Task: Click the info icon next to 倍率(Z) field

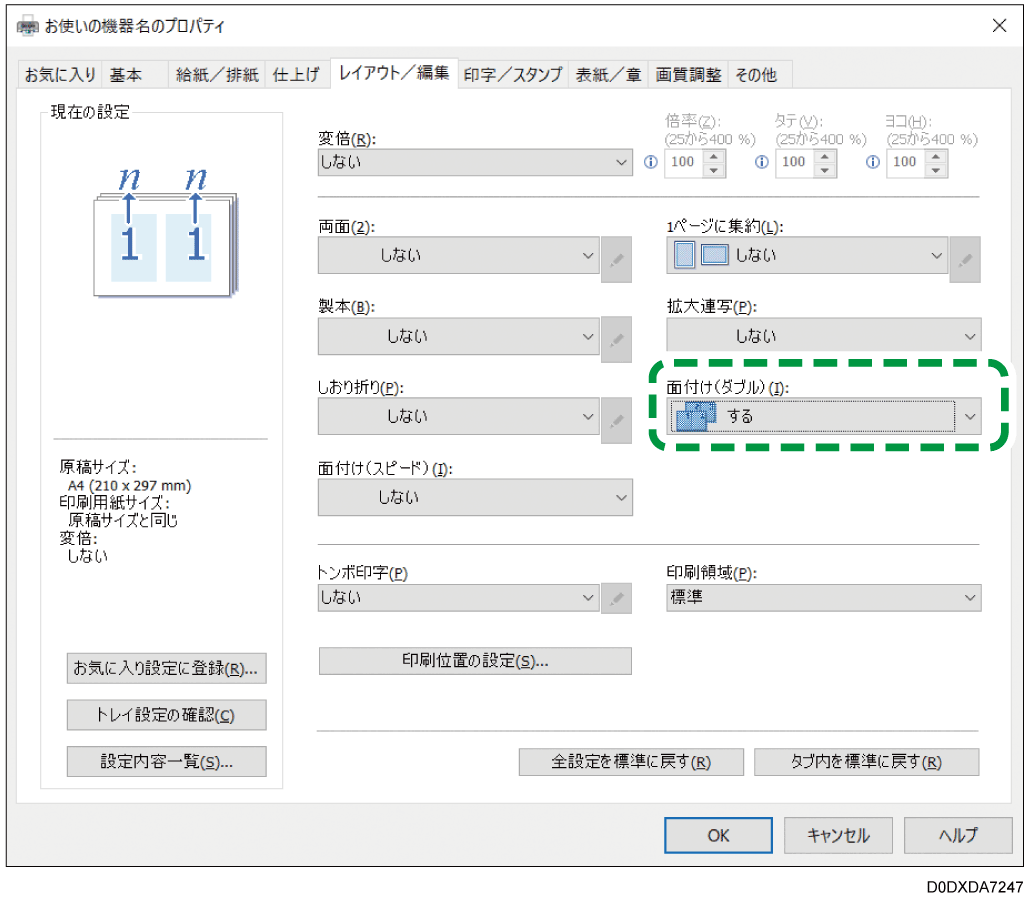Action: coord(651,162)
